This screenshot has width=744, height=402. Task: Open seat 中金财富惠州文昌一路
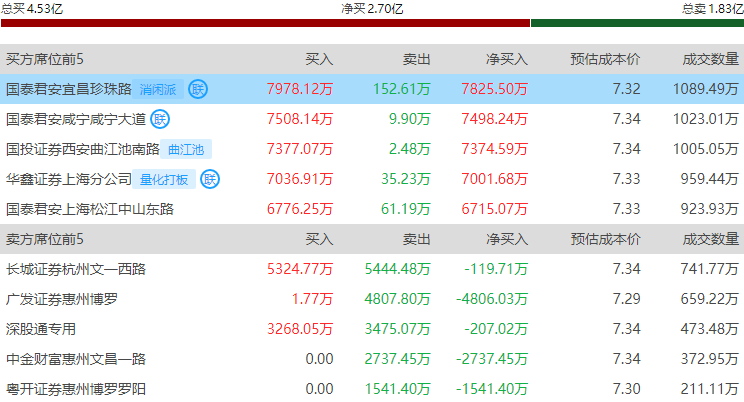click(76, 359)
